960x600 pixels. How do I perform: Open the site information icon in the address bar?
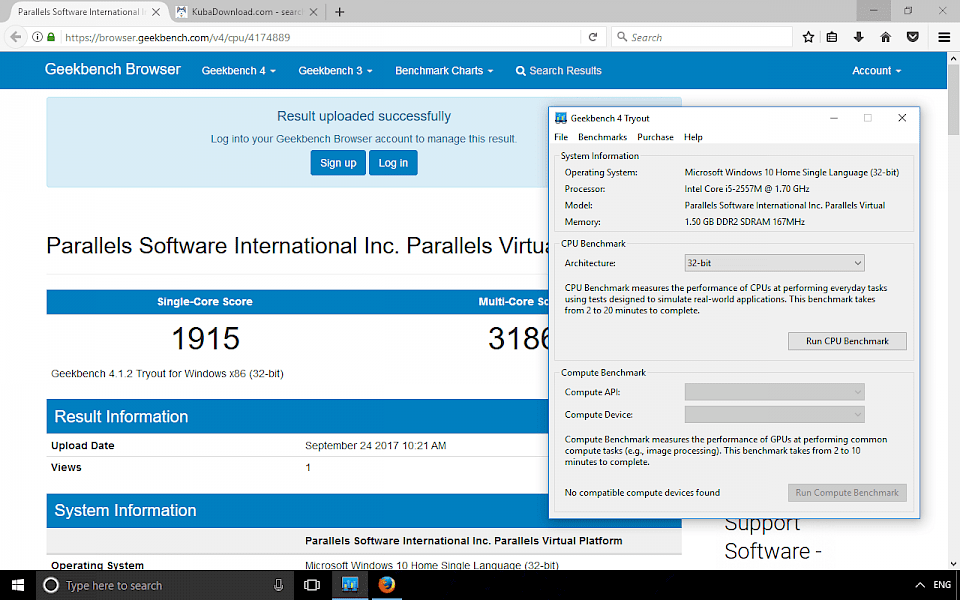[x=37, y=37]
